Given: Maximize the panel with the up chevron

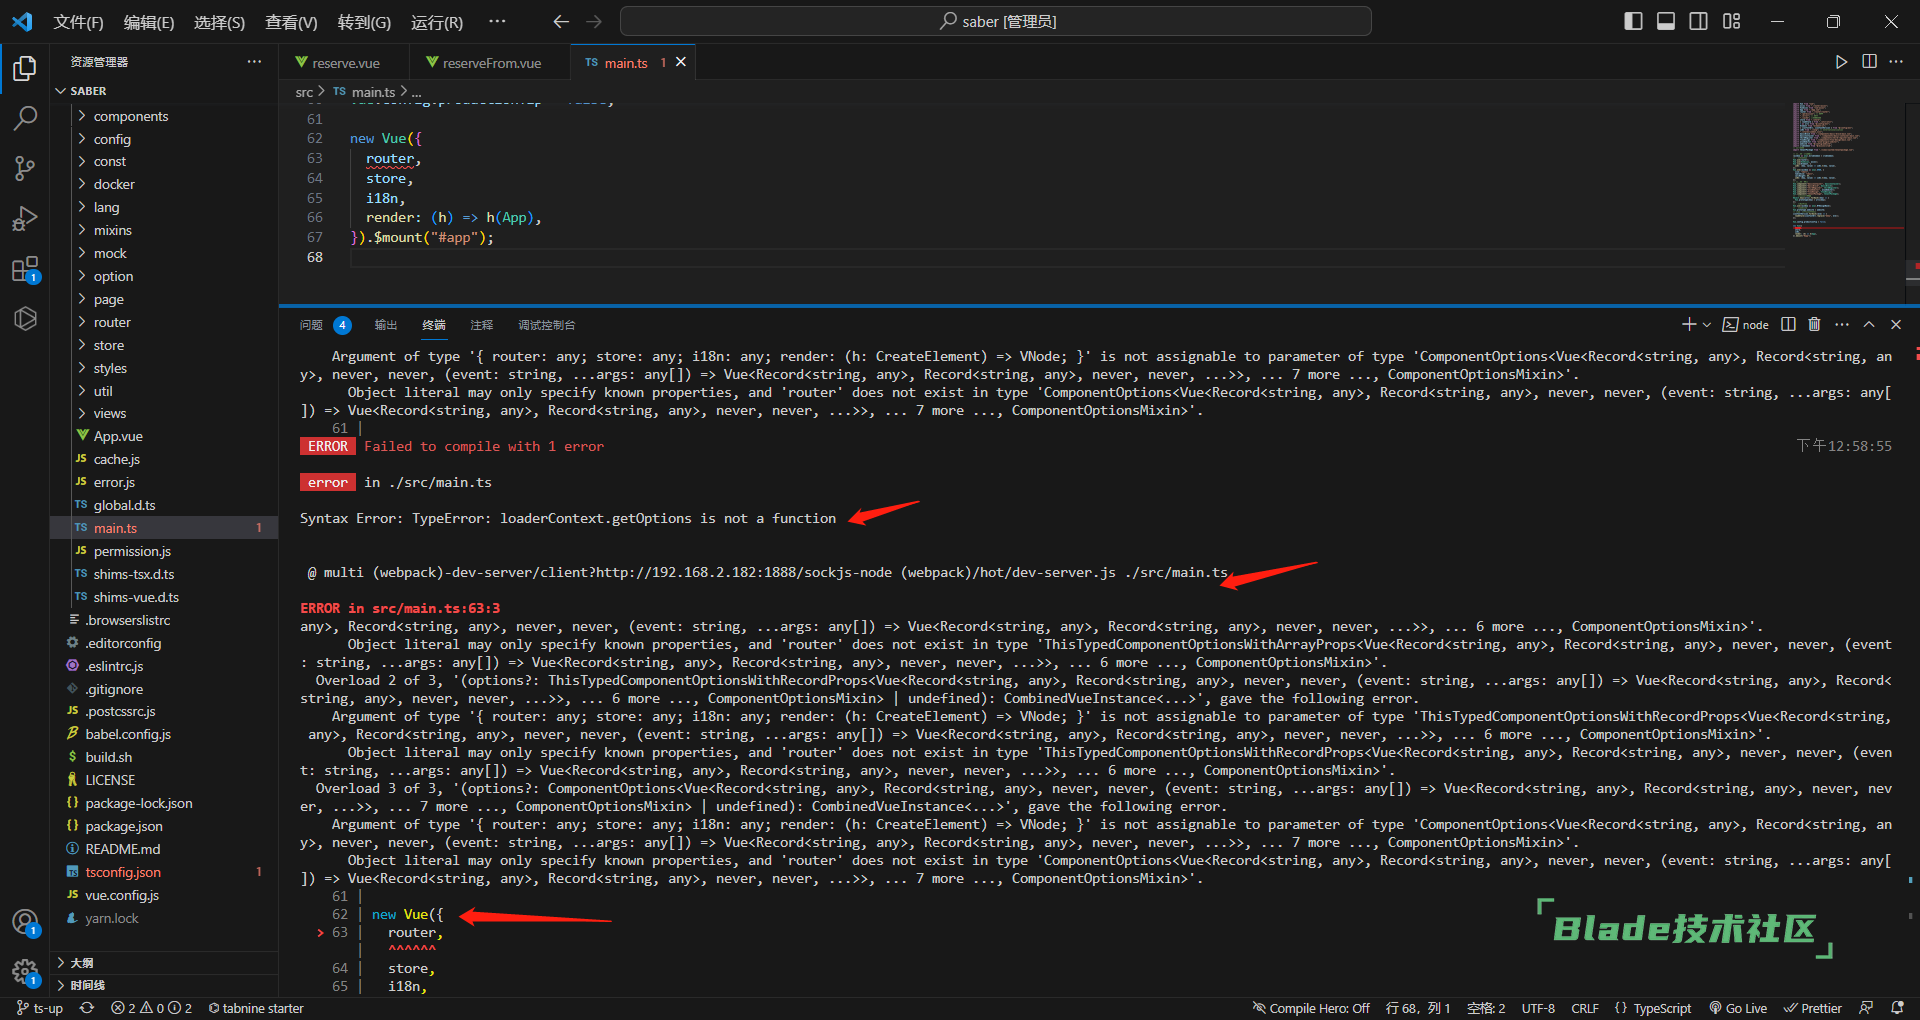Looking at the screenshot, I should 1869,324.
